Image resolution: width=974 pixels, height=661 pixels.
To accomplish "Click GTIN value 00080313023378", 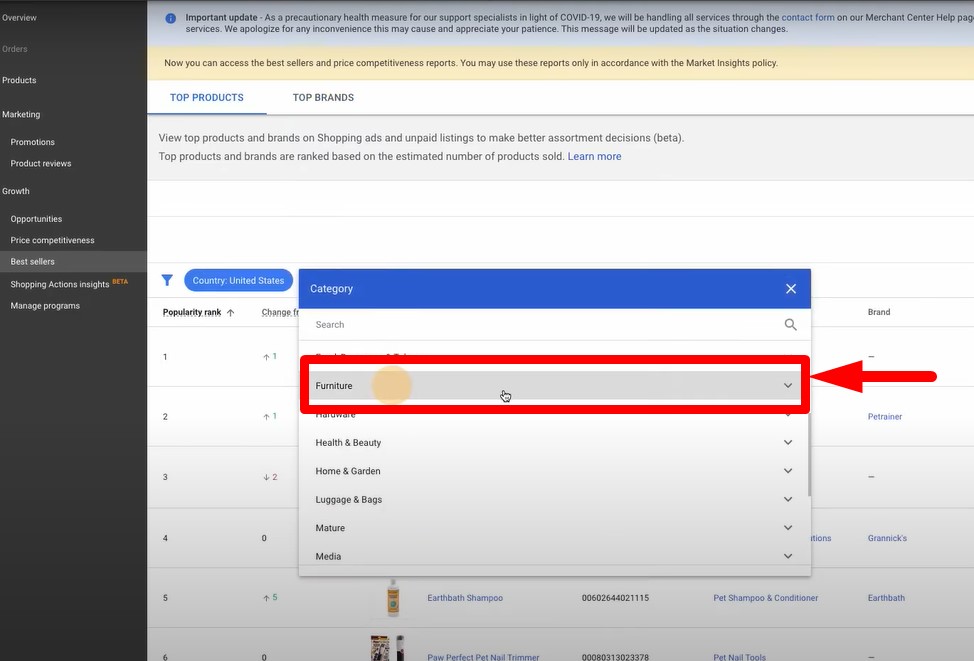I will pos(615,657).
